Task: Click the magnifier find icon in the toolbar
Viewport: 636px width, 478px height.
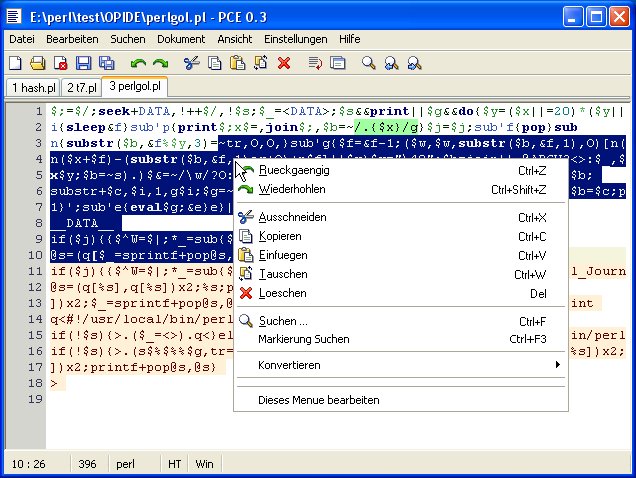Action: pos(369,63)
